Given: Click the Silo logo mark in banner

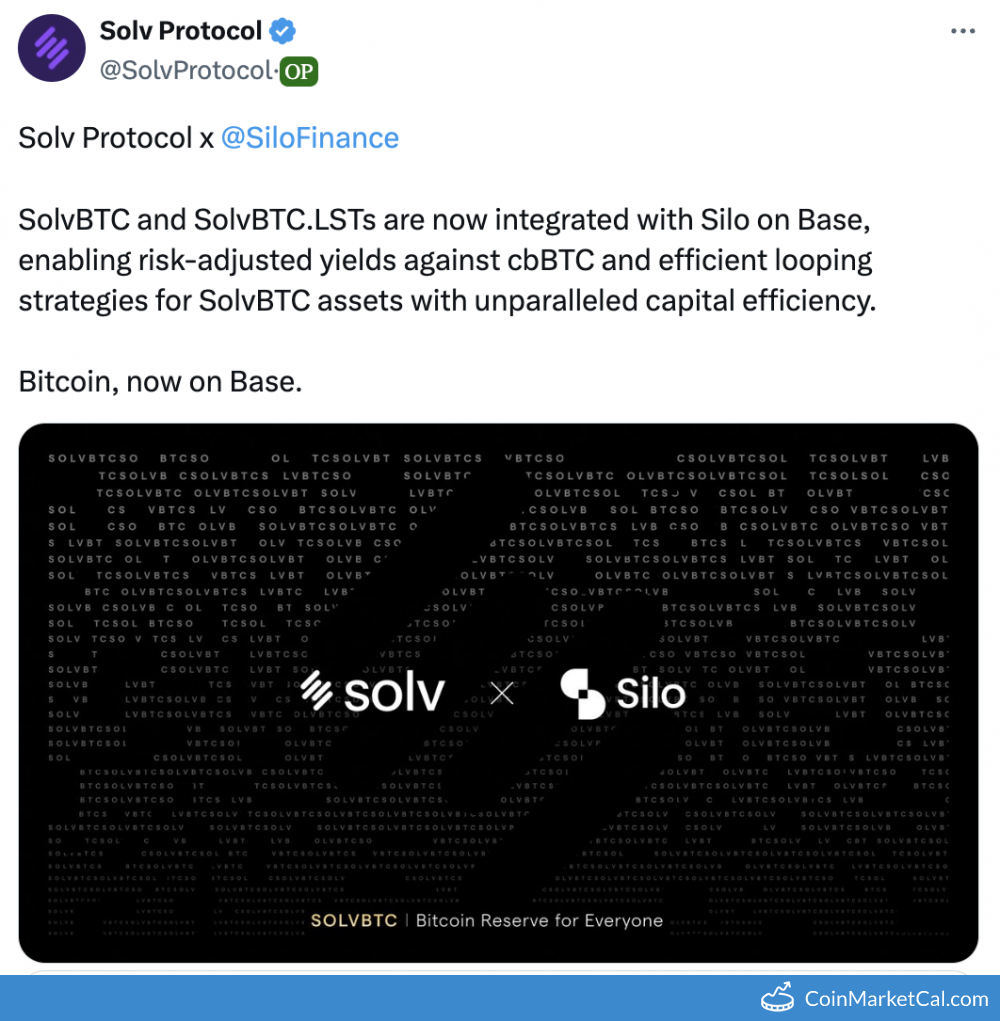Looking at the screenshot, I should click(582, 693).
